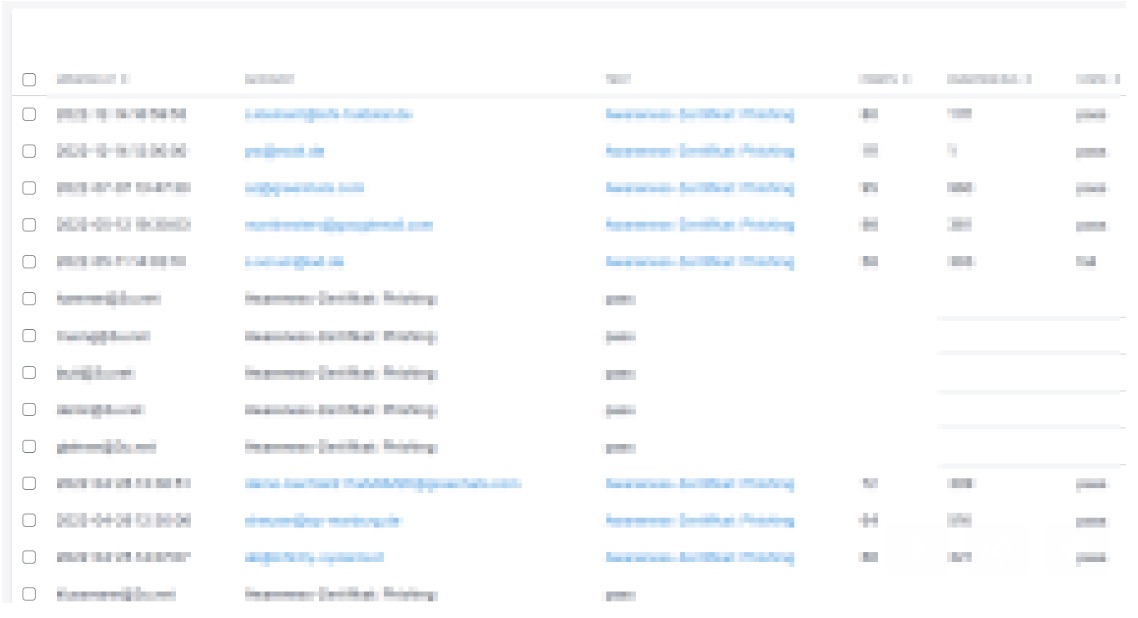Open the first Awareness-Zertifikat Phishing link
The width and height of the screenshot is (1138, 618).
[x=700, y=115]
